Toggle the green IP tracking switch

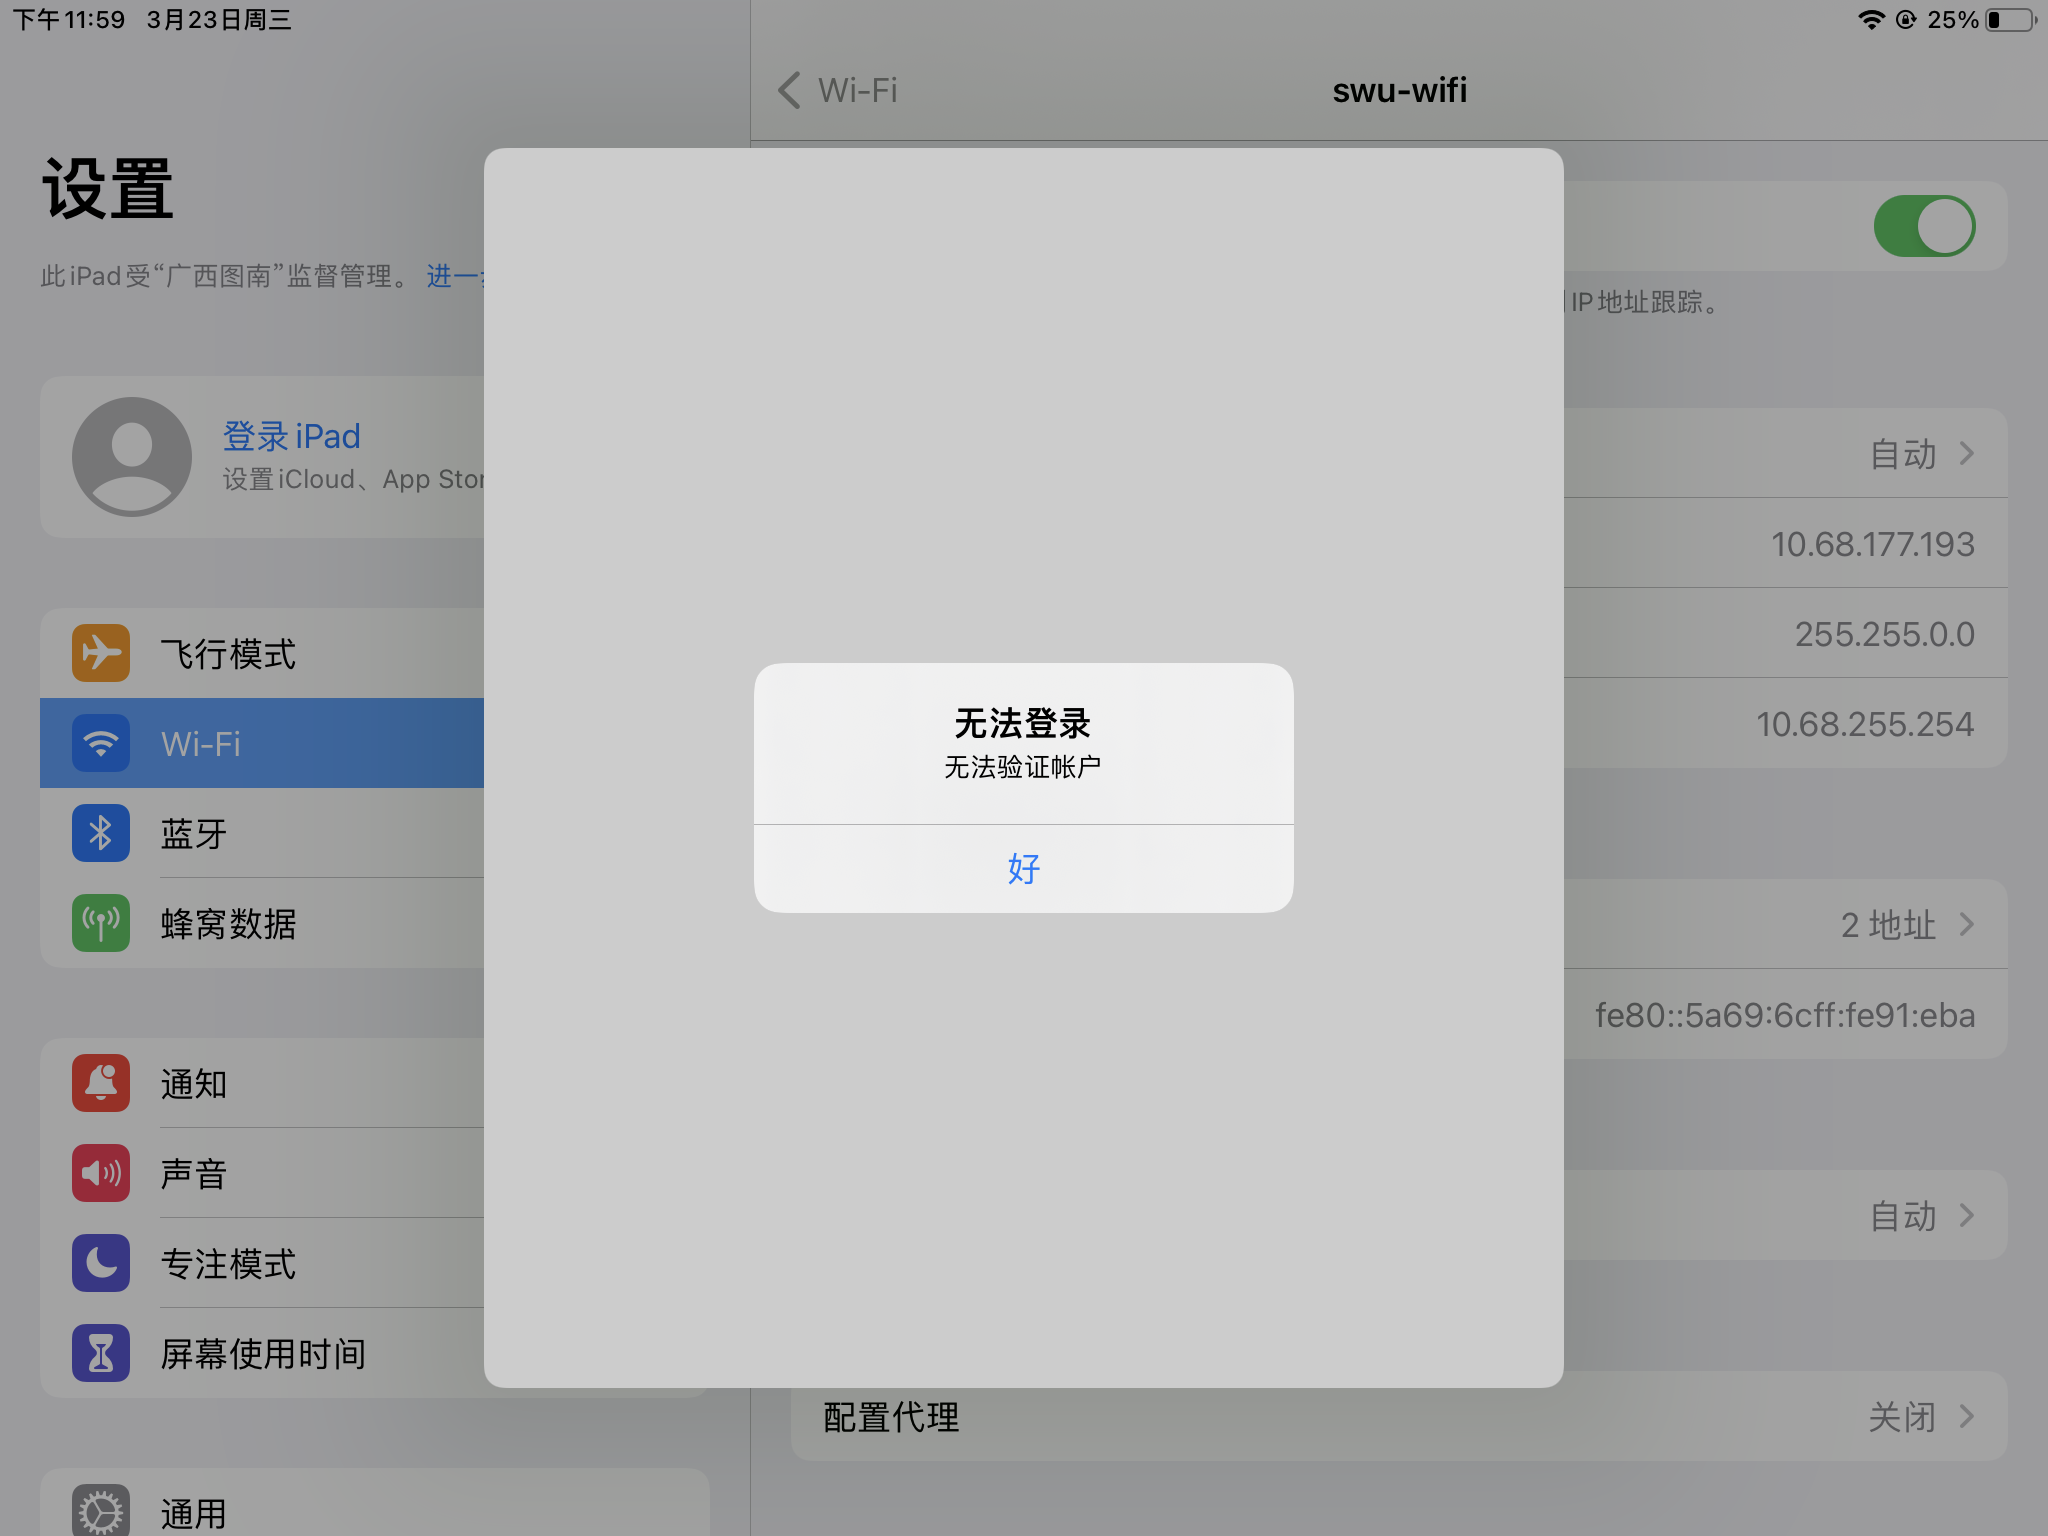[1923, 226]
